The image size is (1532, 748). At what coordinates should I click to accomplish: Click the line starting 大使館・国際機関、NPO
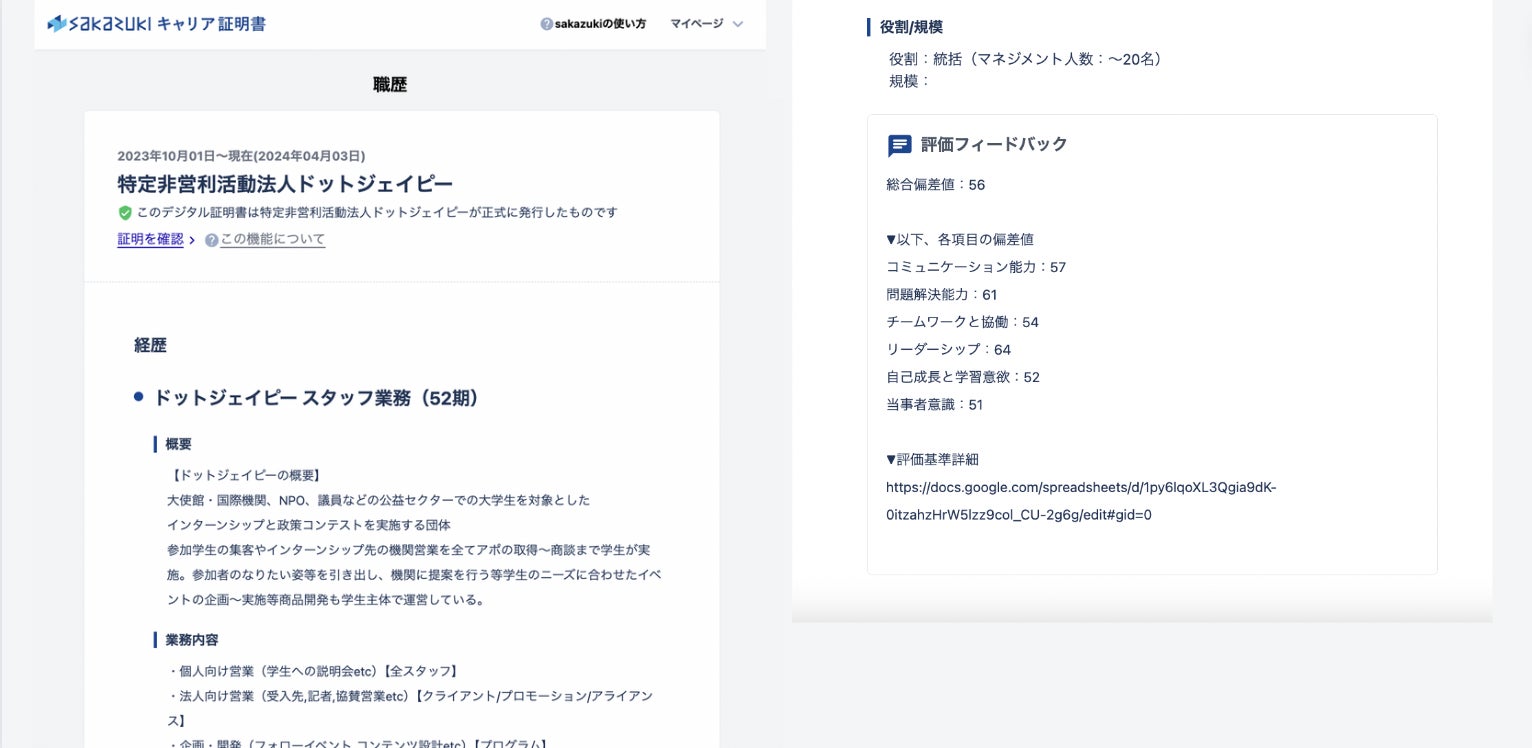pyautogui.click(x=379, y=500)
